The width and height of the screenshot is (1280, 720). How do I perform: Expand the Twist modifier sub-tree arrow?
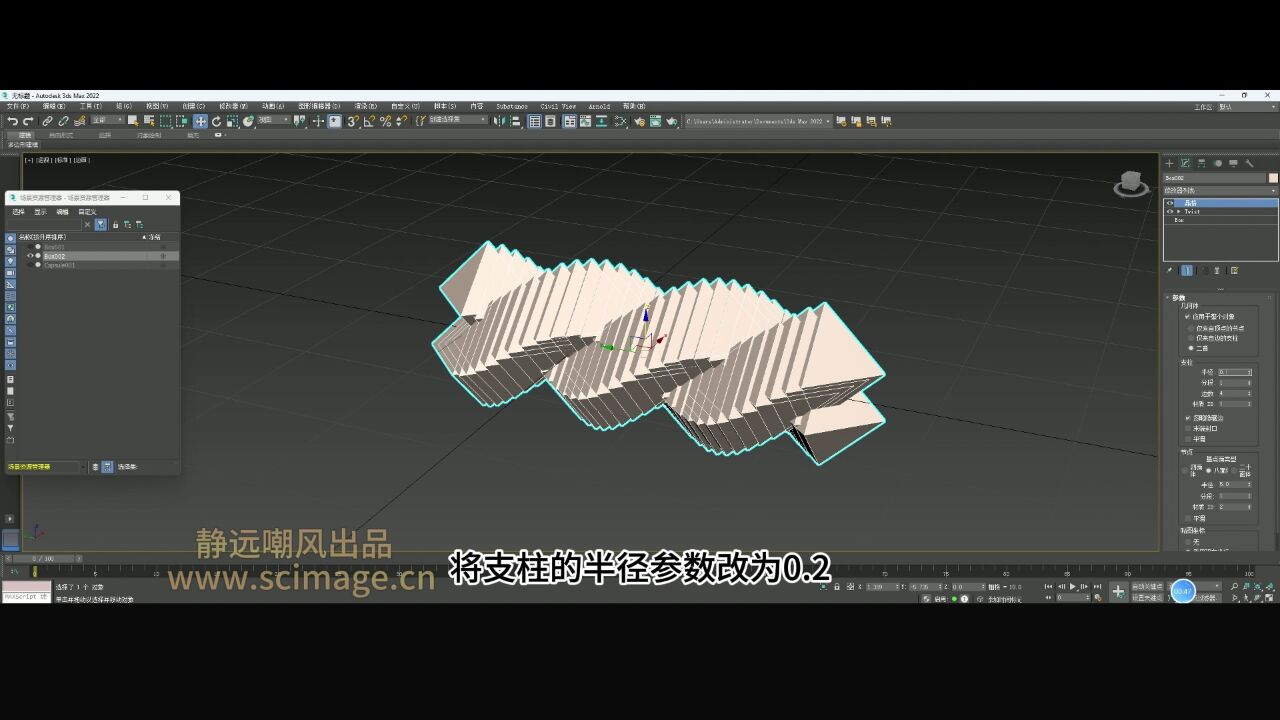[1178, 211]
